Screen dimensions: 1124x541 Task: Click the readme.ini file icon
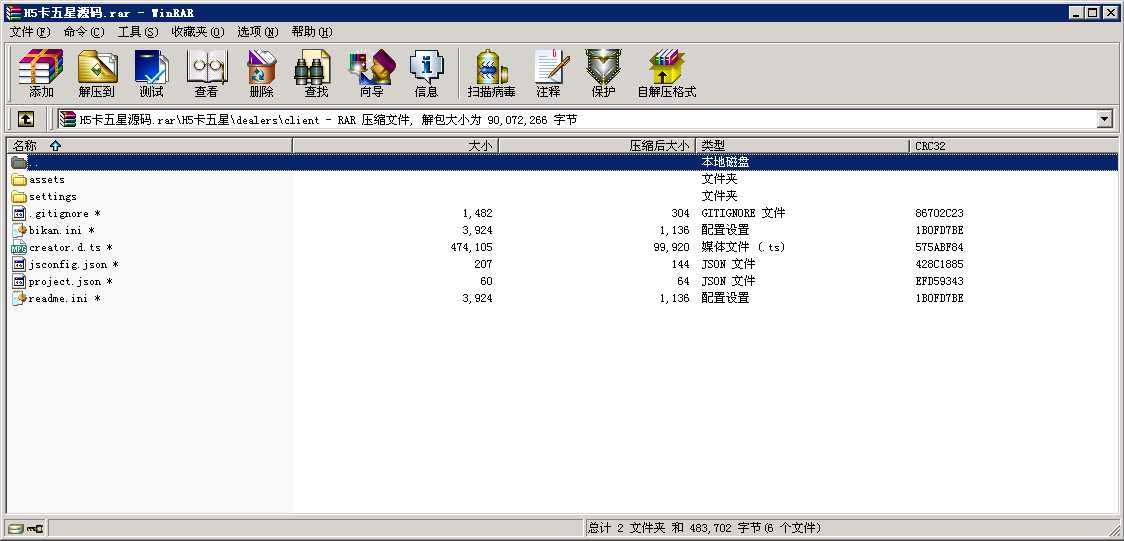(x=19, y=298)
